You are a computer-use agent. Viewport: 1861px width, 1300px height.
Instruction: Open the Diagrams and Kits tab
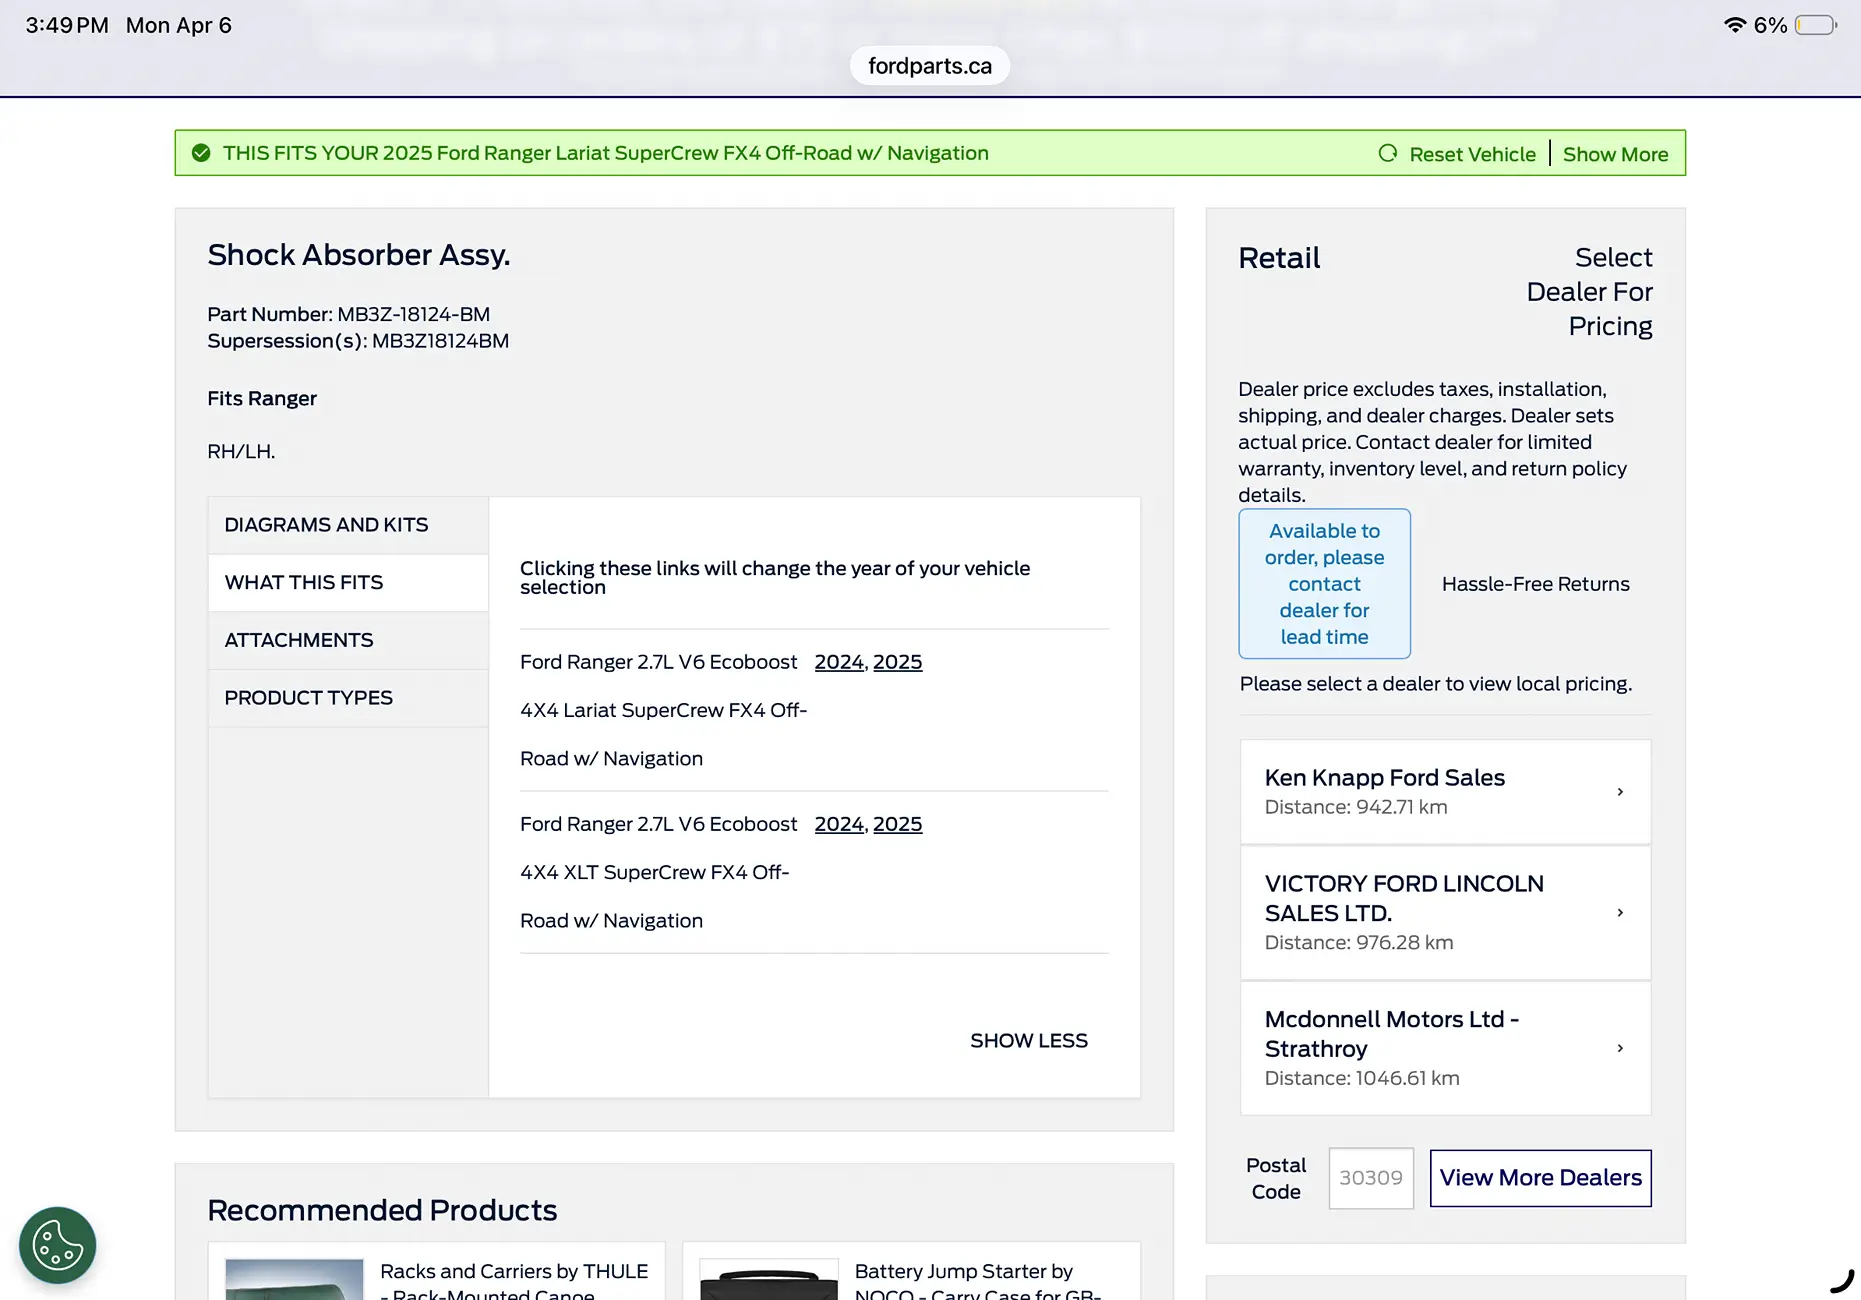point(348,525)
